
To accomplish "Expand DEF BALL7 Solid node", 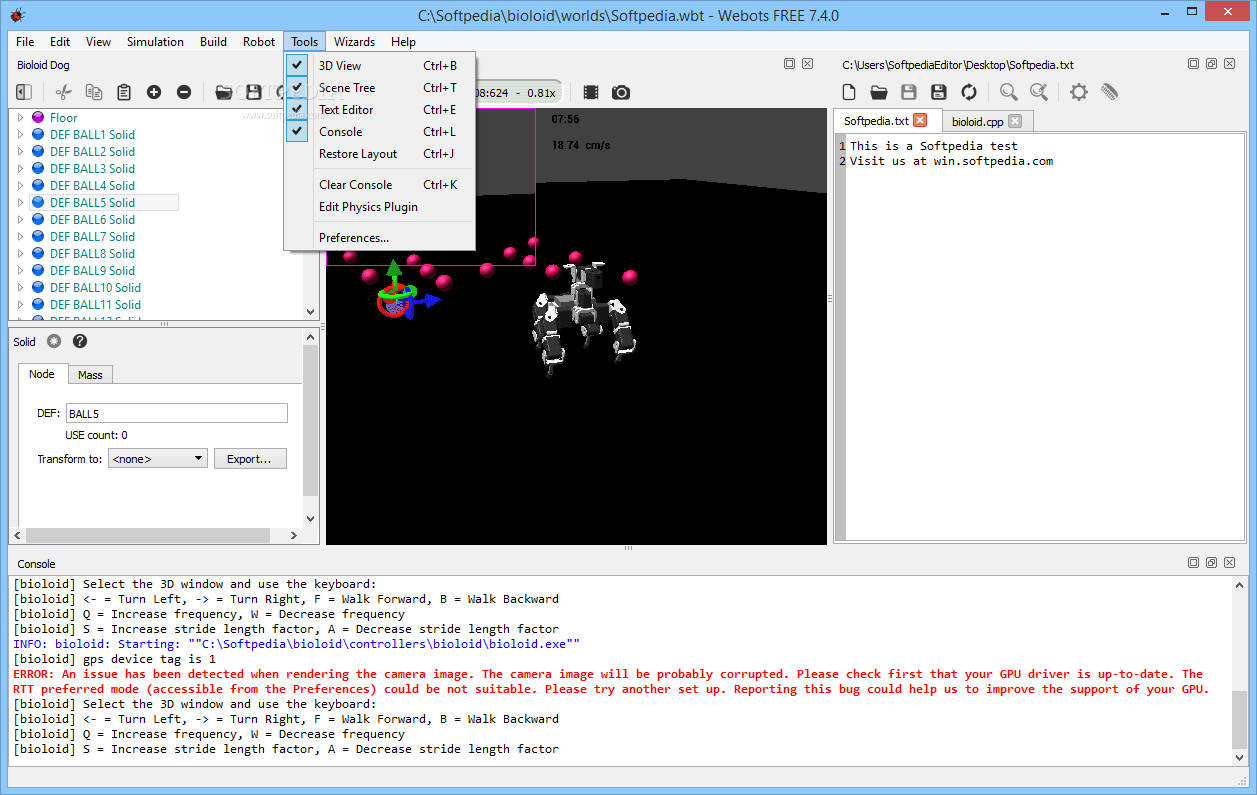I will (20, 236).
